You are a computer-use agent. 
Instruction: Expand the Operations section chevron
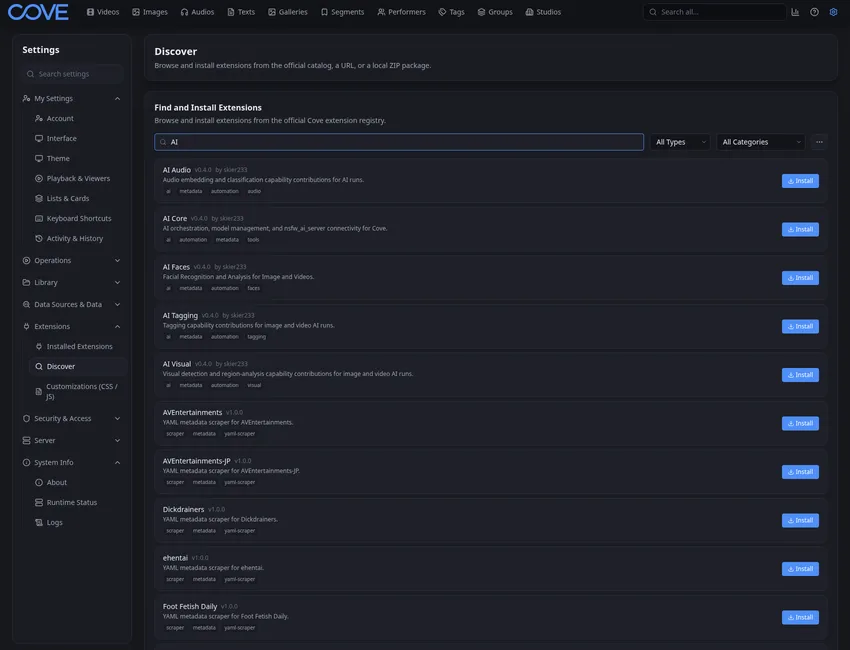pos(117,260)
